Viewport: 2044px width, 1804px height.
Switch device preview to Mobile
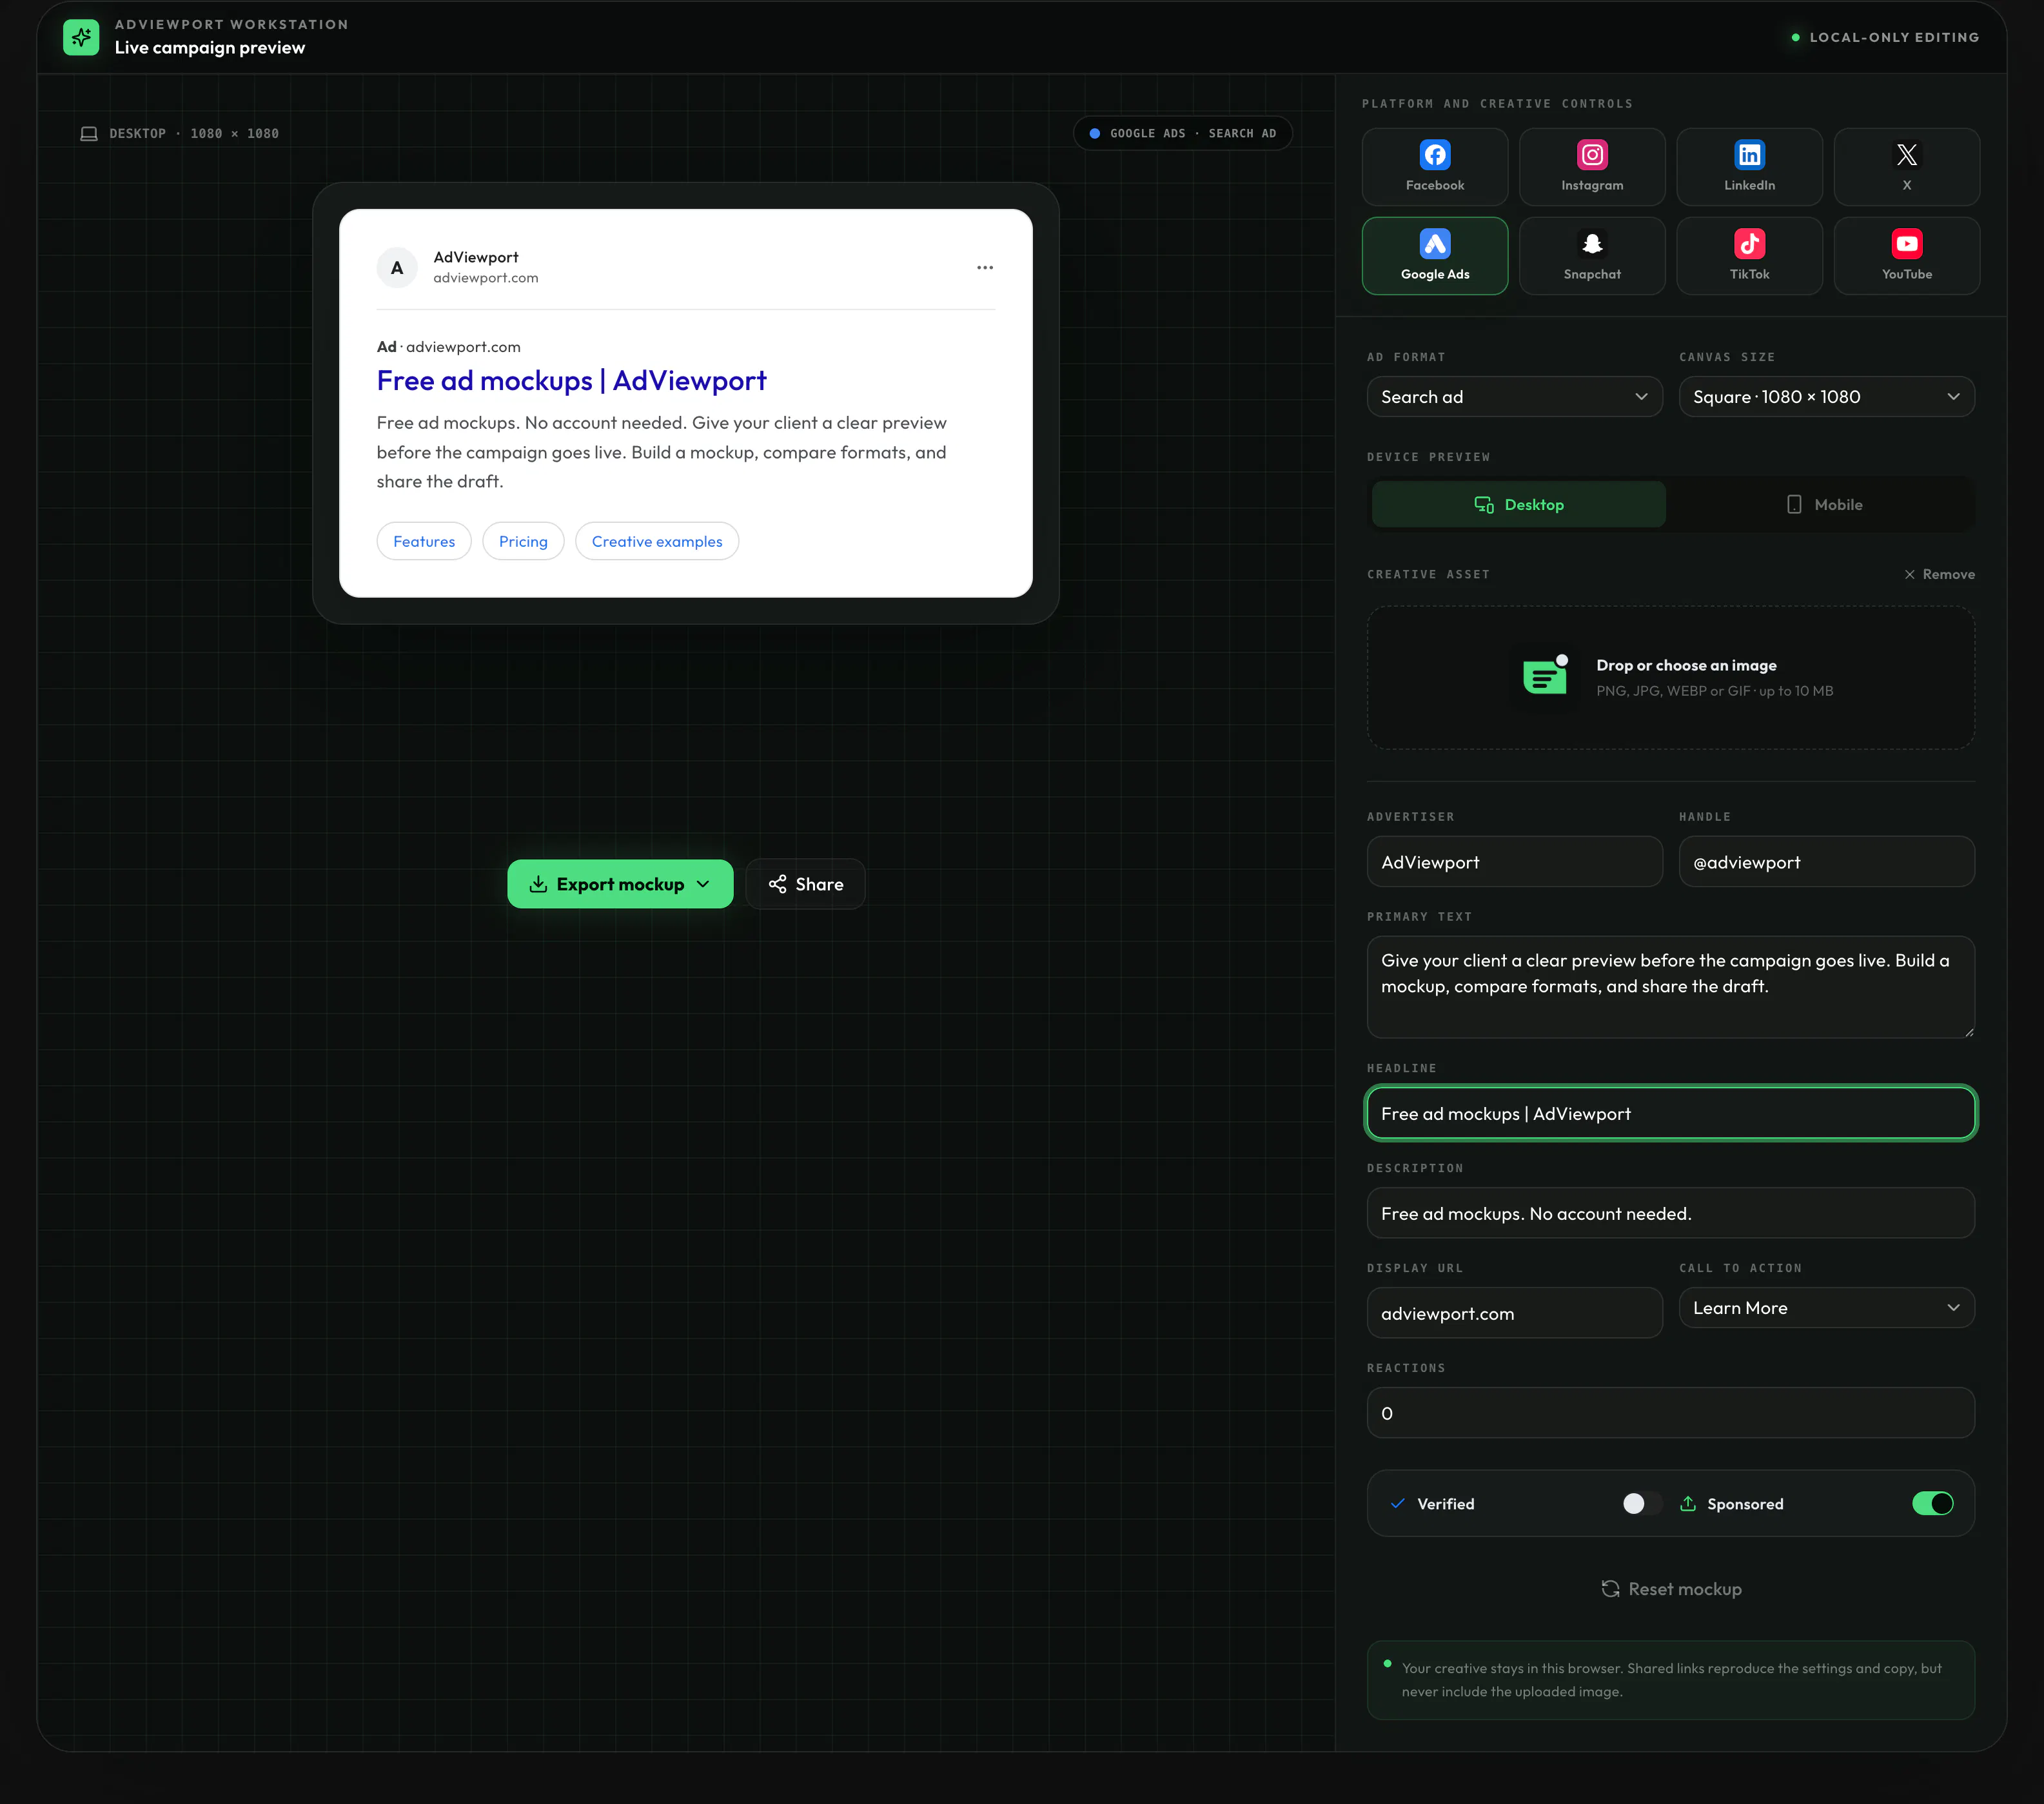[x=1824, y=504]
